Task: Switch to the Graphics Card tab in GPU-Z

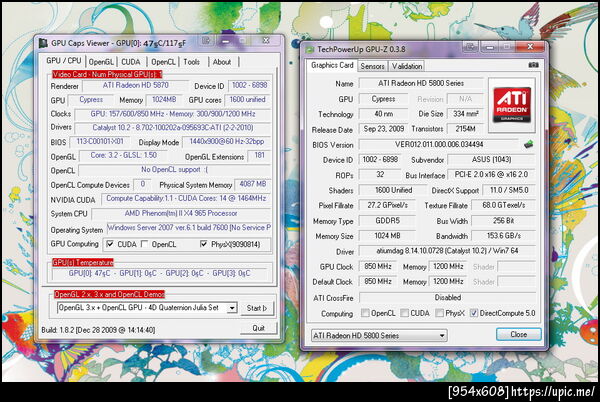Action: [x=332, y=65]
